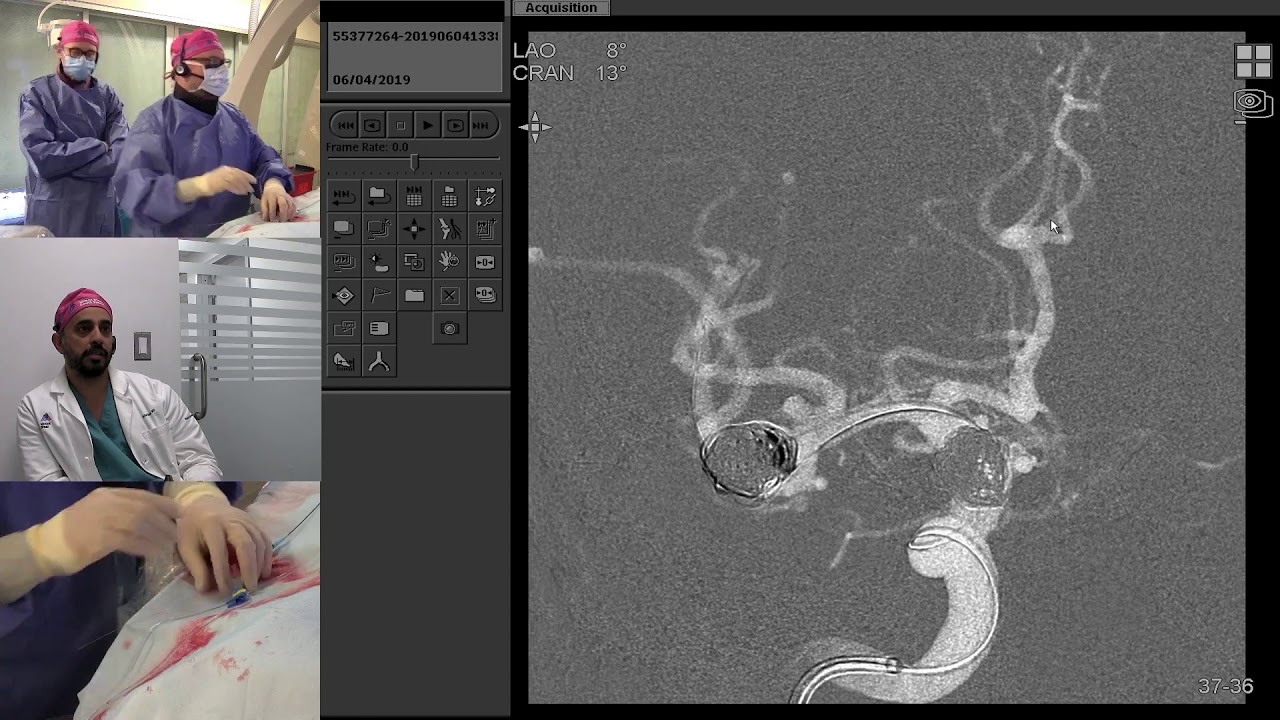
Task: Stop the sequence playback
Action: pyautogui.click(x=400, y=125)
